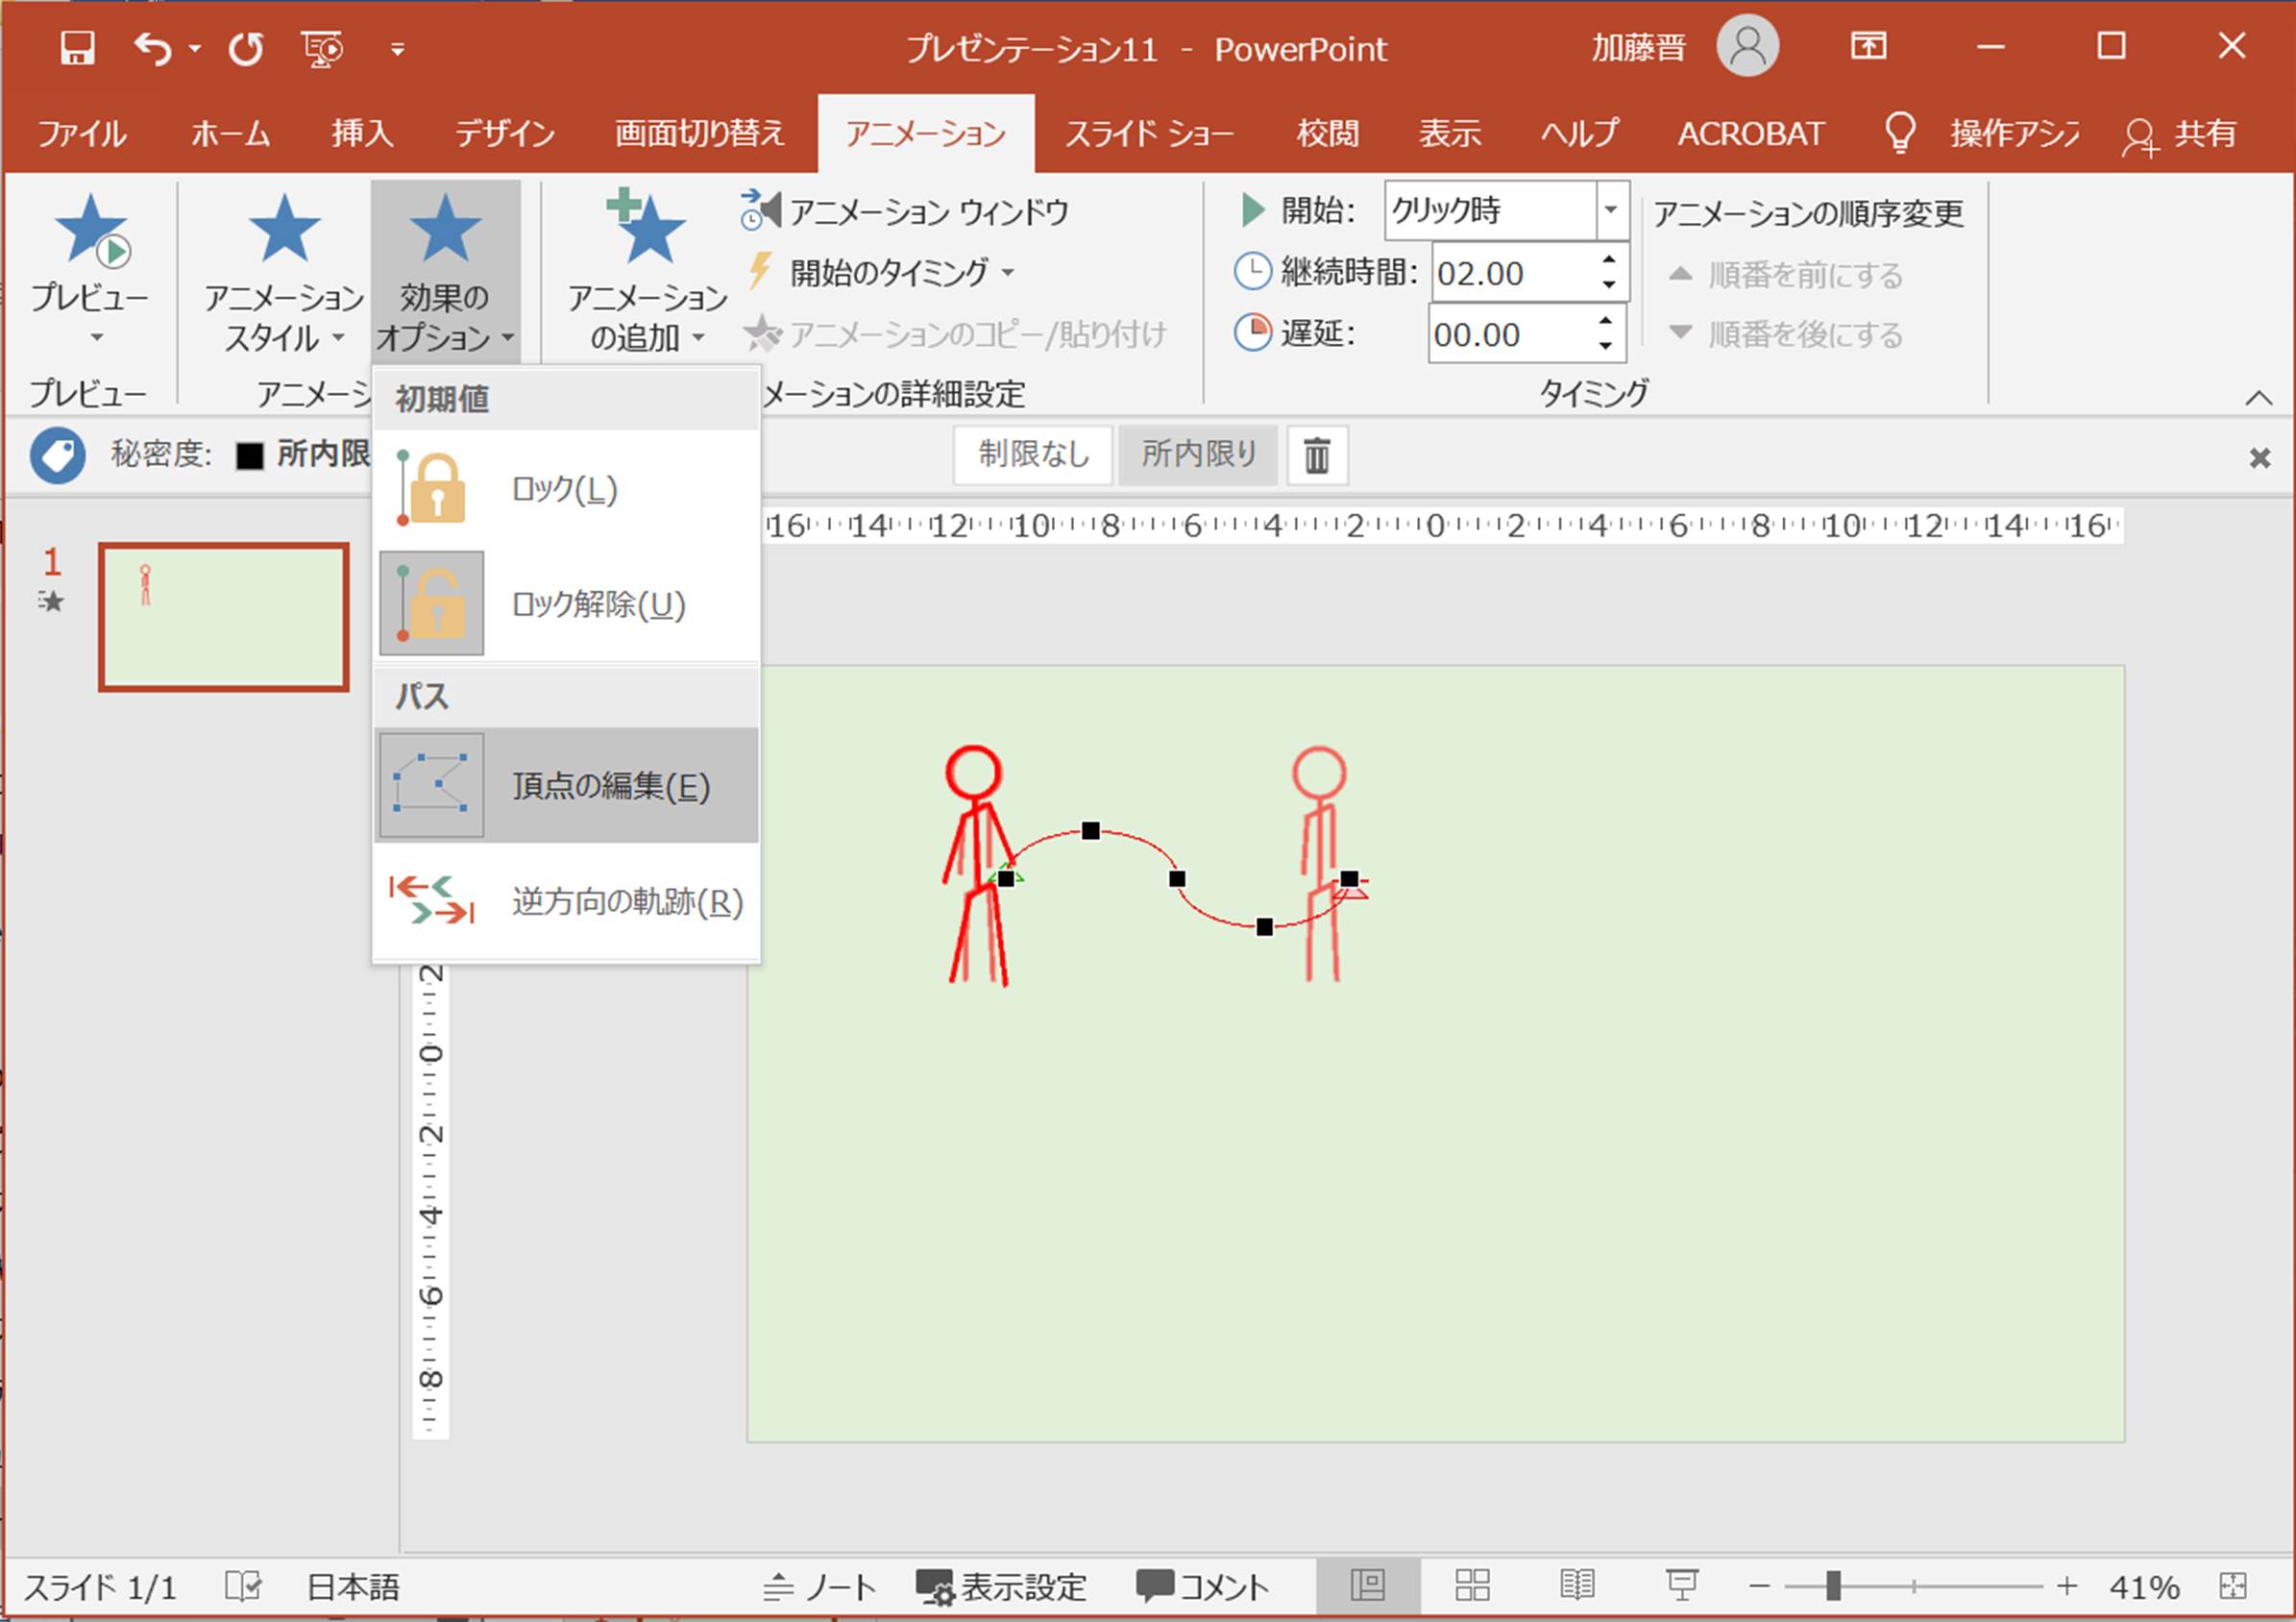Expand the Trigger timing dropdown
Image resolution: width=2296 pixels, height=1622 pixels.
coord(888,272)
